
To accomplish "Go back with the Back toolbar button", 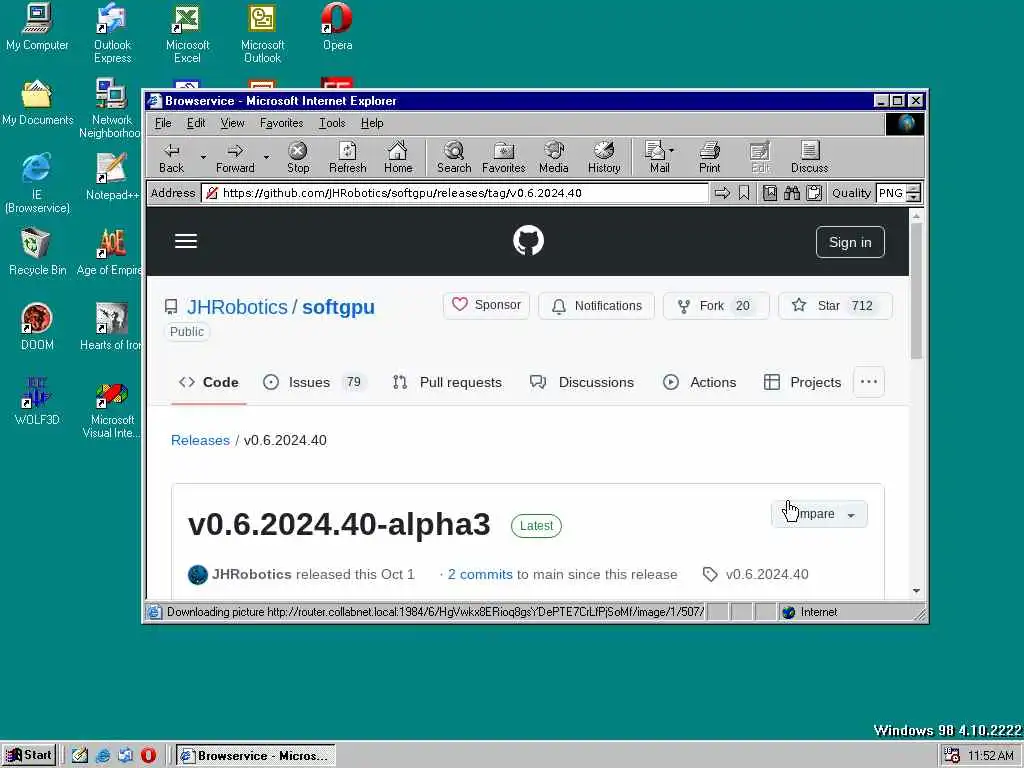I will click(172, 157).
